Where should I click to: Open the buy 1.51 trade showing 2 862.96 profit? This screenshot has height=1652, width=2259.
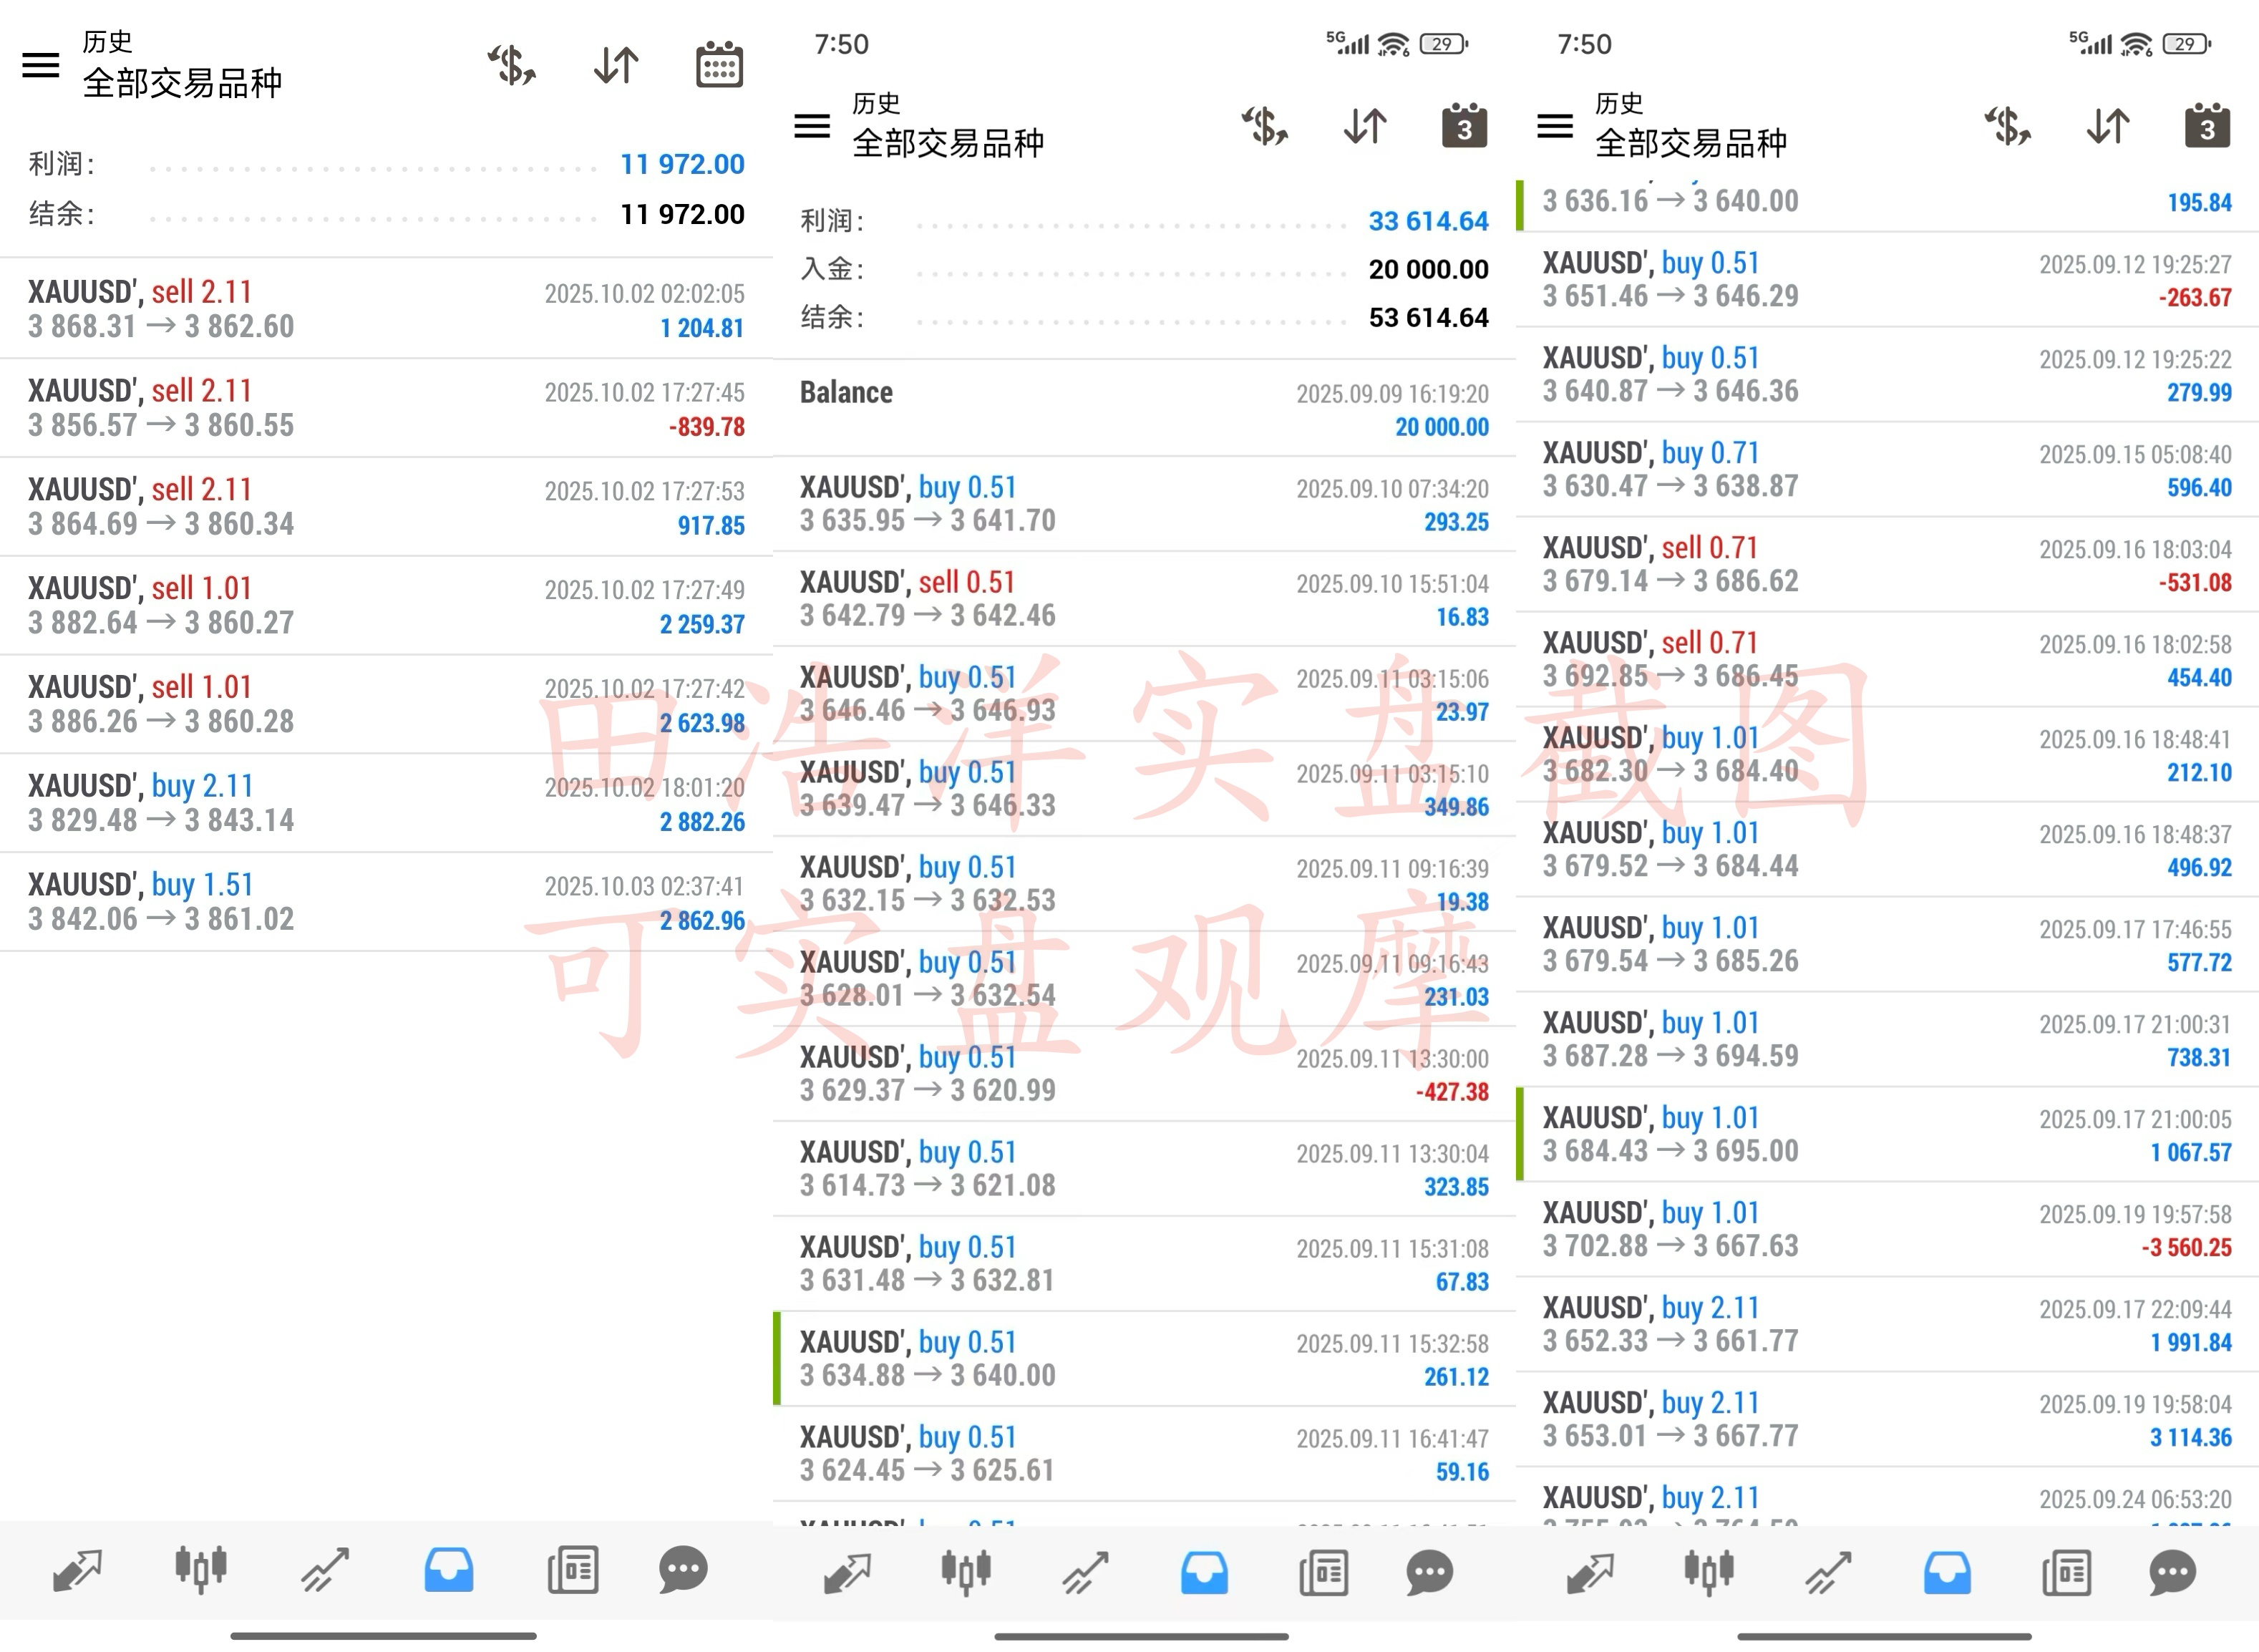(x=386, y=902)
